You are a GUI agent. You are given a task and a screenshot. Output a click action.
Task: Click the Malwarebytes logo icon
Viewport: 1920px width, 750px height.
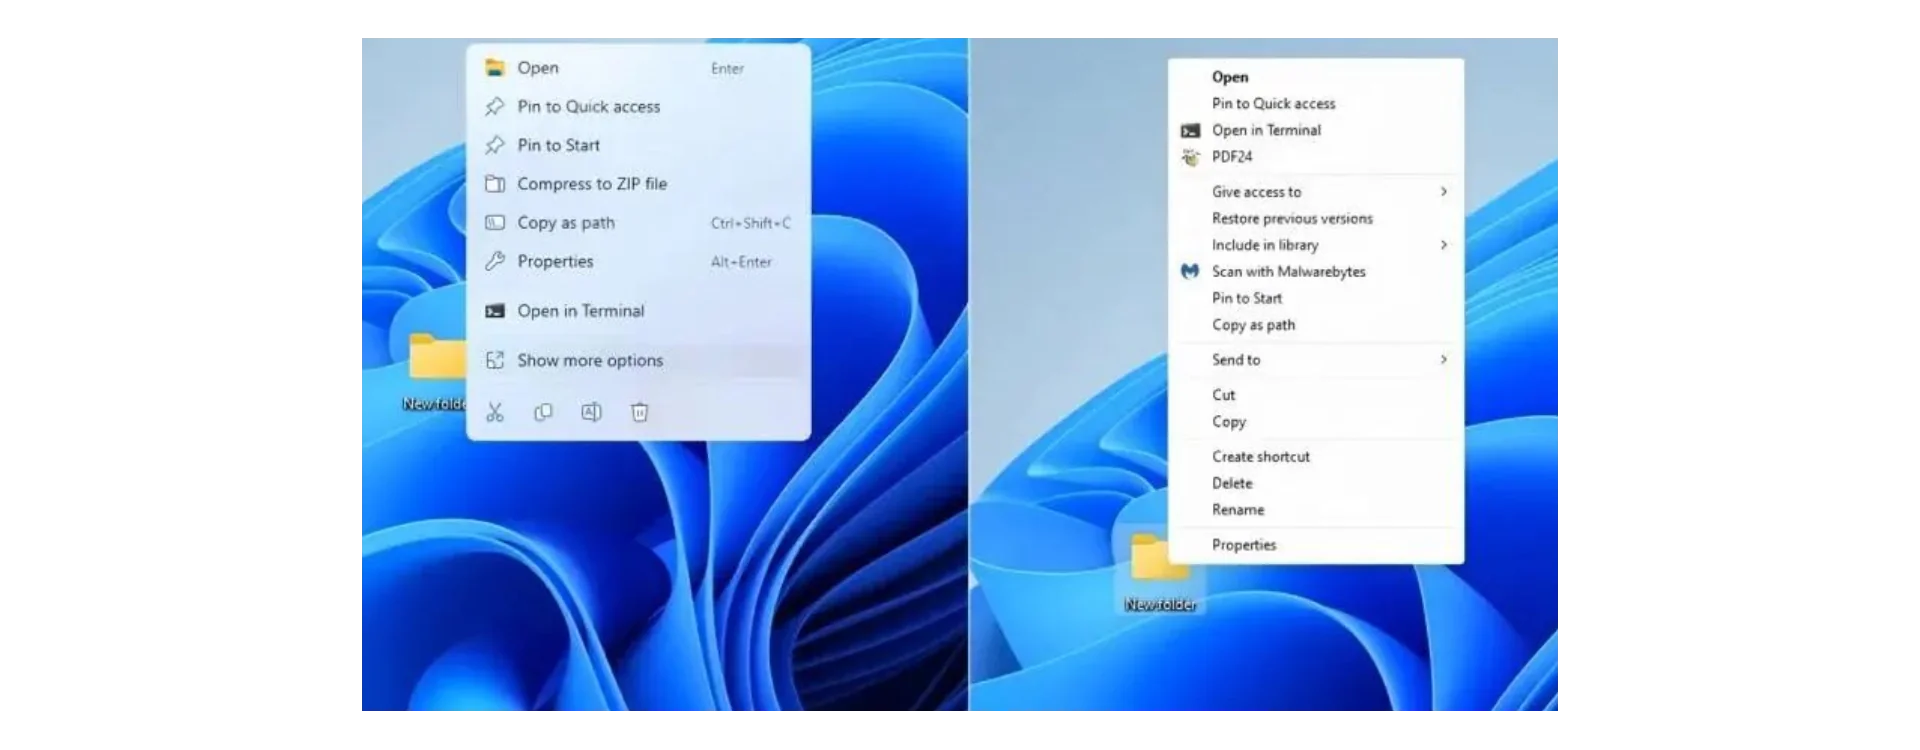click(x=1190, y=271)
